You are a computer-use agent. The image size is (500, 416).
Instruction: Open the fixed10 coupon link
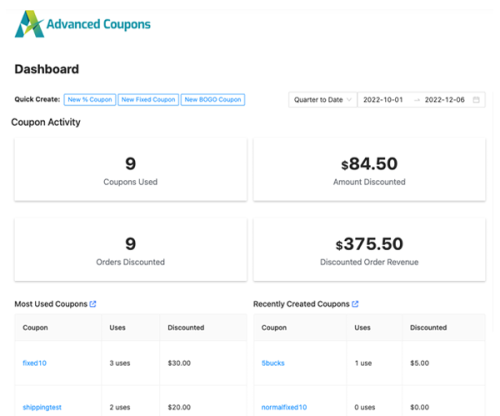pyautogui.click(x=35, y=363)
